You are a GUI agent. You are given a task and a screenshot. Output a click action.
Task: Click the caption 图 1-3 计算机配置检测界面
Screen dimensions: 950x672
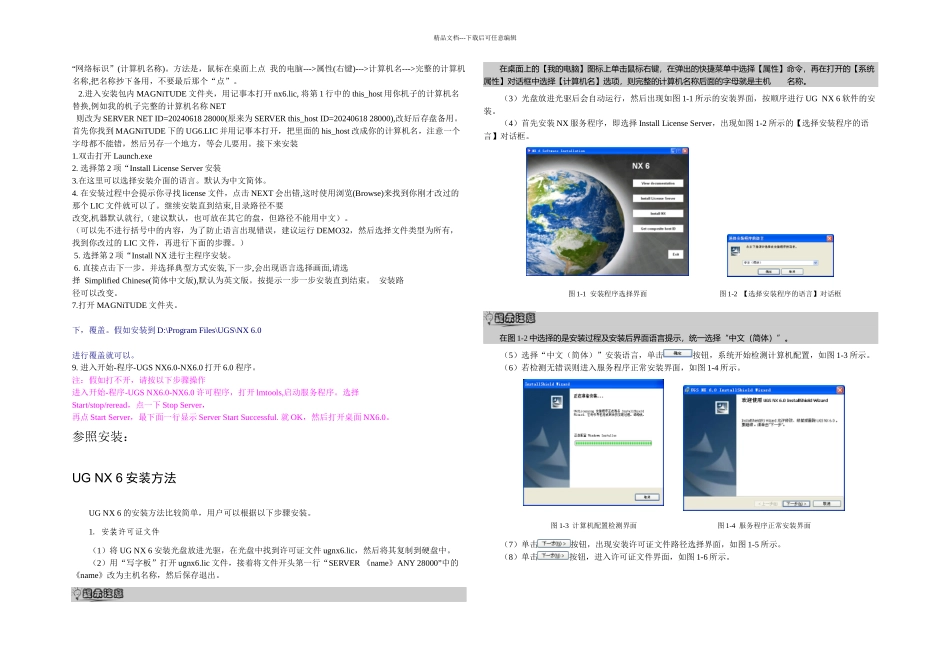[593, 525]
